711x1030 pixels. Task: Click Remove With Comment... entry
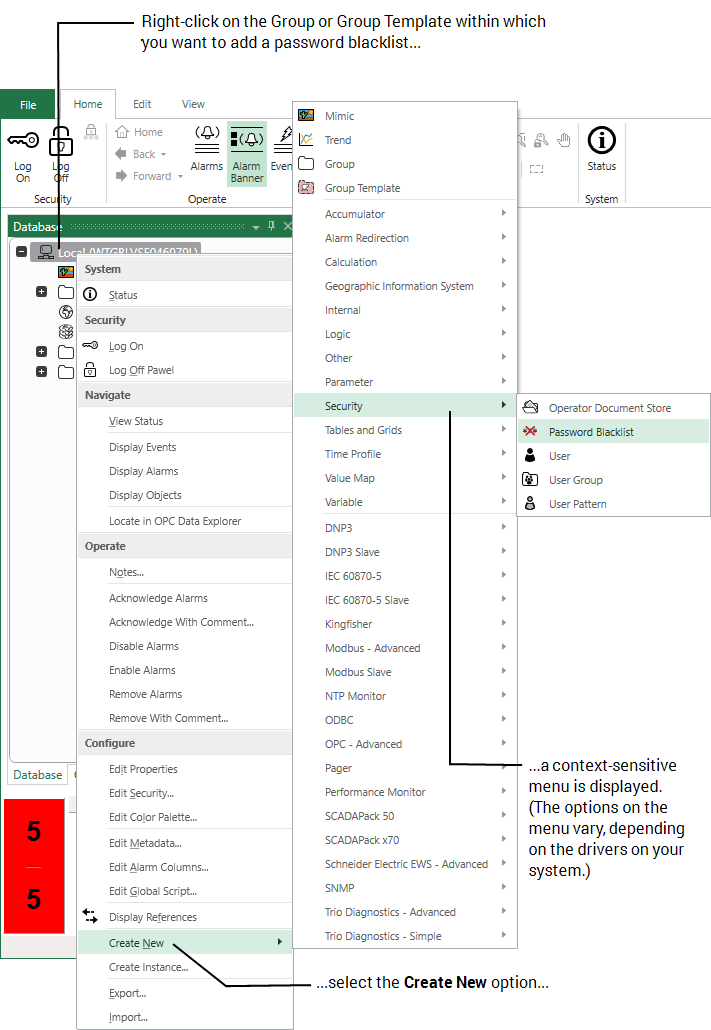(185, 718)
